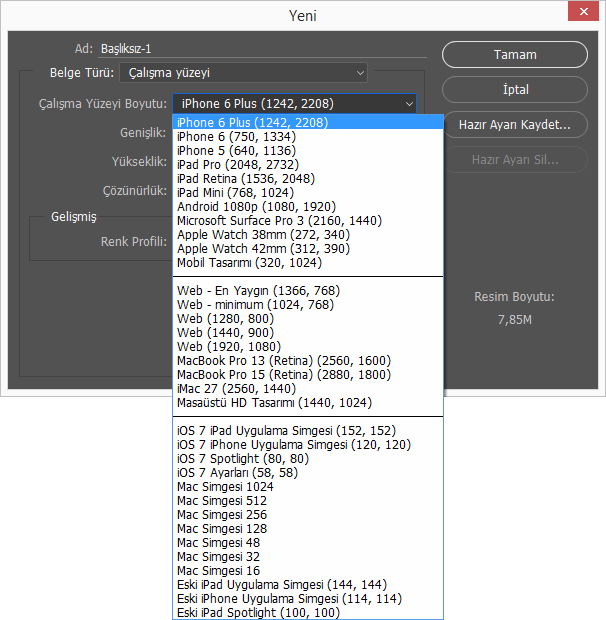606x620 pixels.
Task: Select Microsoft Surface Pro 3 preset
Action: click(x=308, y=221)
